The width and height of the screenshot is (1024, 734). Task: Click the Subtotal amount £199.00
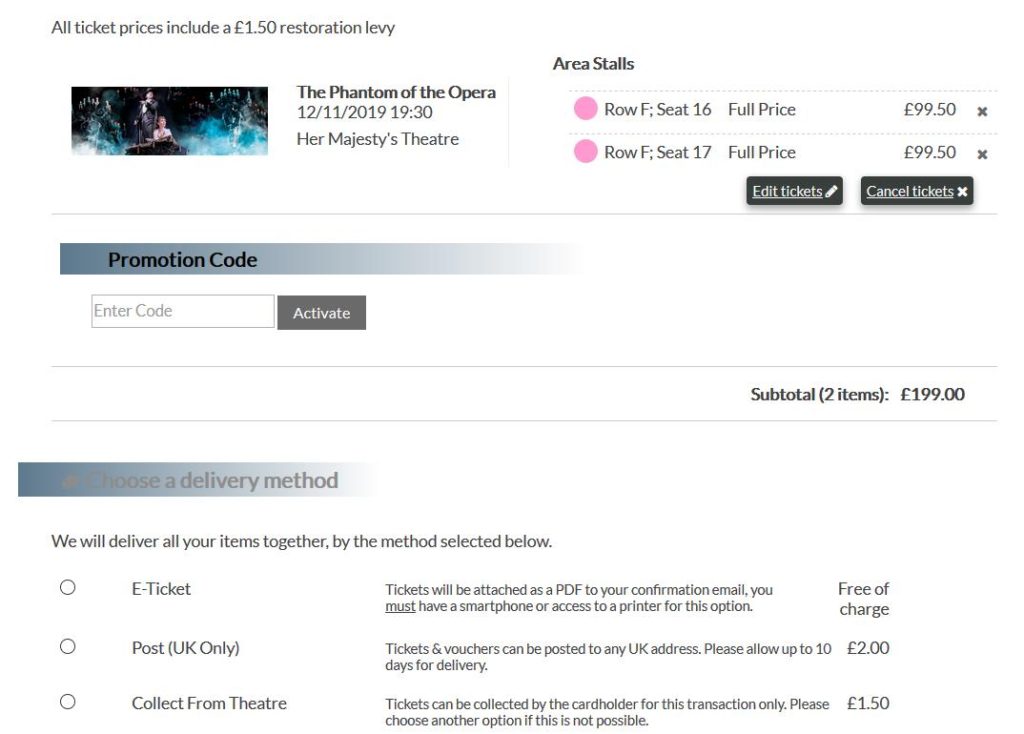(932, 394)
